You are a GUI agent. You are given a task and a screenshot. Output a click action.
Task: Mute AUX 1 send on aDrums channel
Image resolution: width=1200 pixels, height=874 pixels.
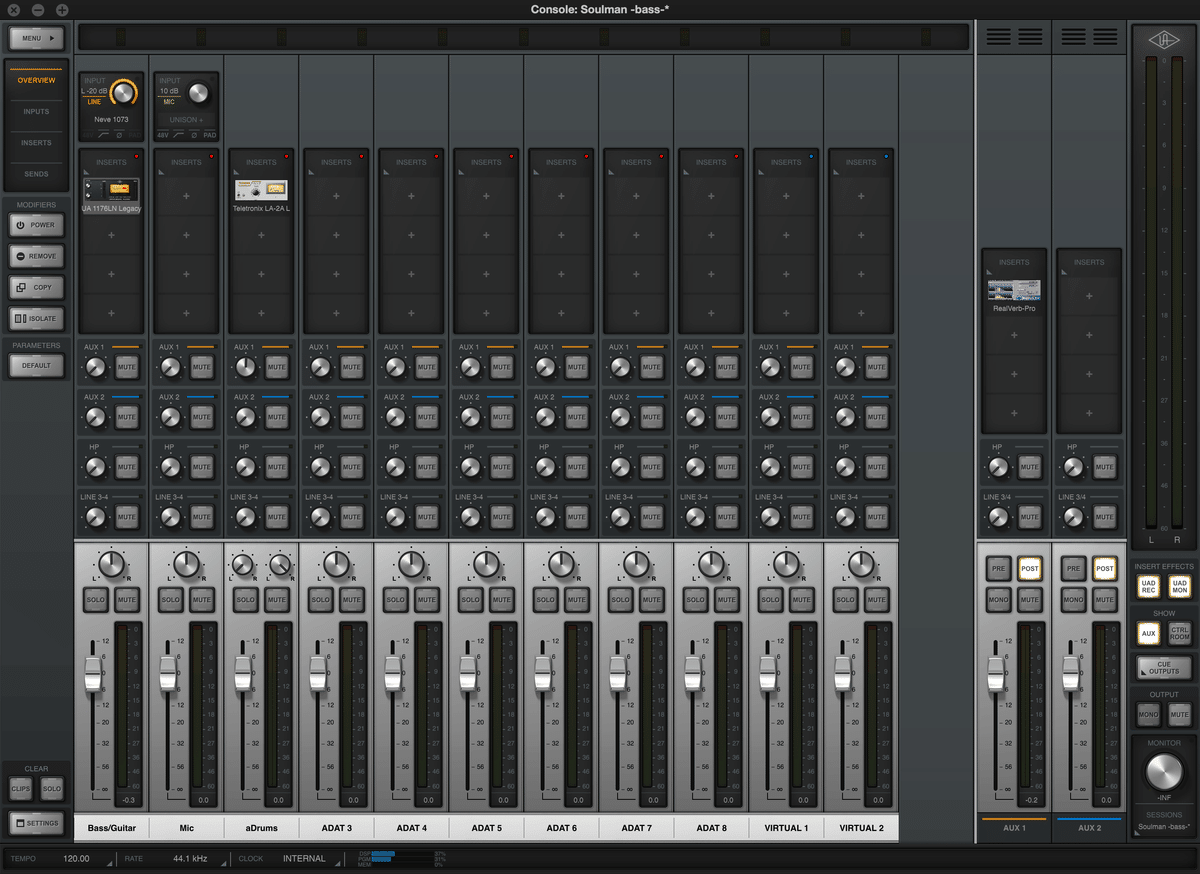(x=276, y=368)
